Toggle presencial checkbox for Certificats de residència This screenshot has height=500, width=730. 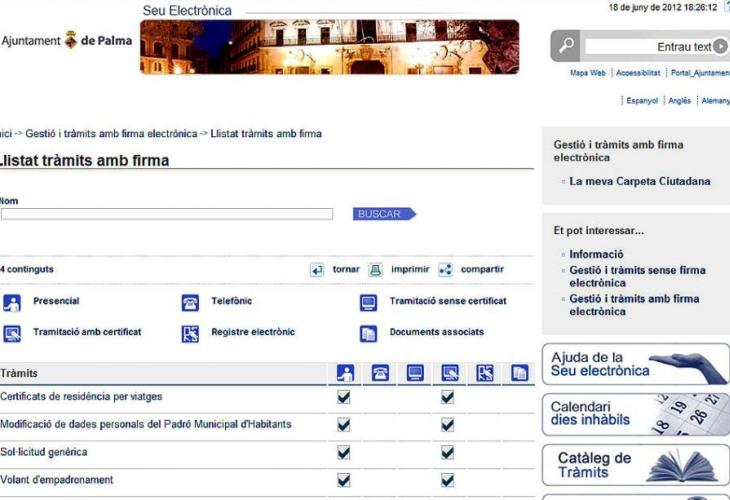tap(344, 397)
